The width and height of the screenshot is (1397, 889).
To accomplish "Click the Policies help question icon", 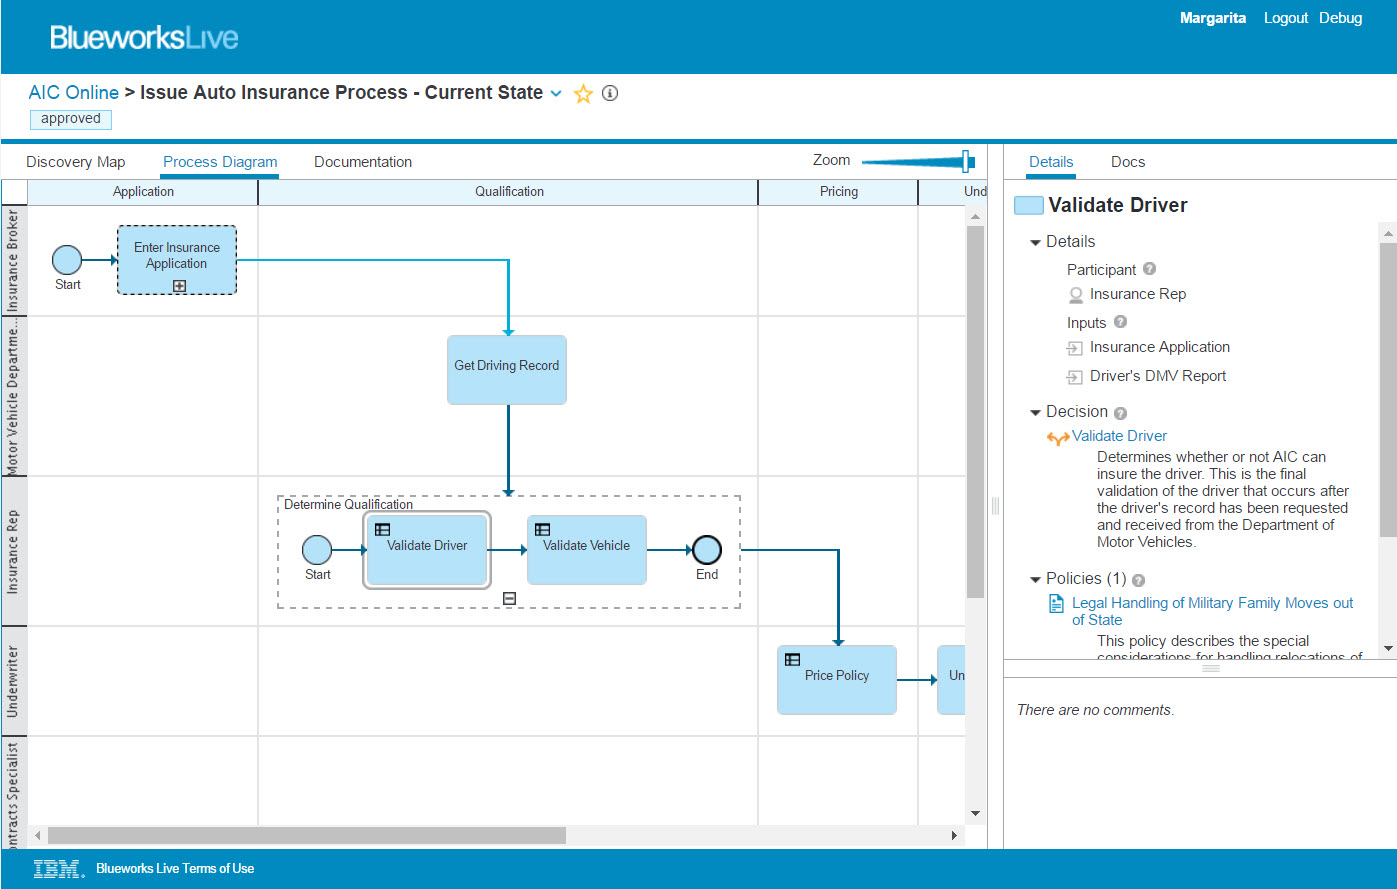I will pyautogui.click(x=1138, y=580).
